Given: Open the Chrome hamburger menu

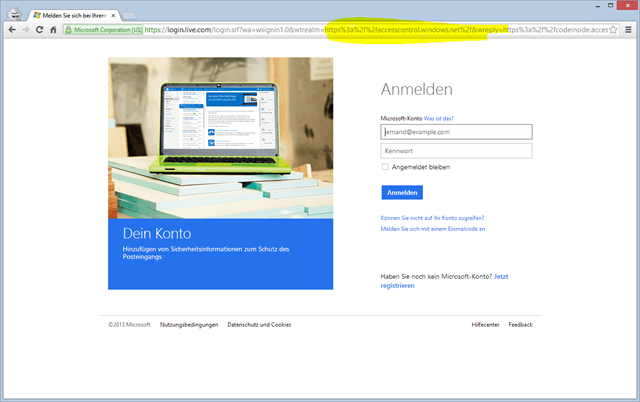Looking at the screenshot, I should [628, 30].
